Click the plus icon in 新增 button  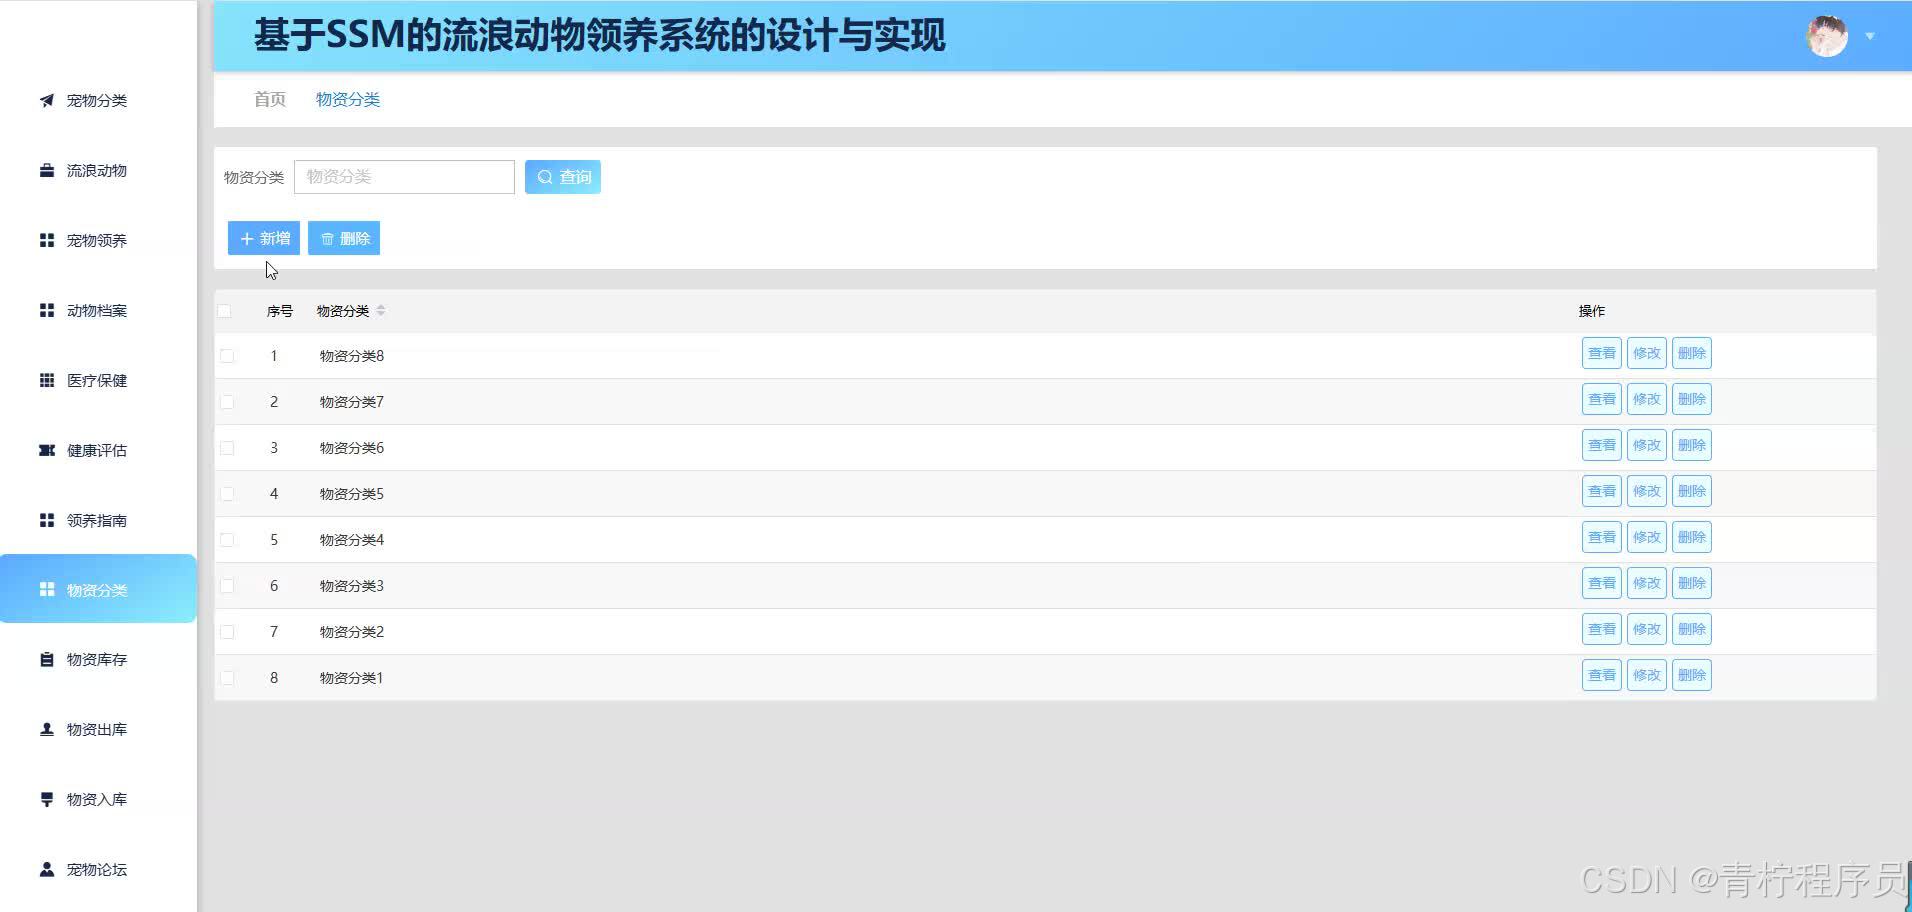247,238
